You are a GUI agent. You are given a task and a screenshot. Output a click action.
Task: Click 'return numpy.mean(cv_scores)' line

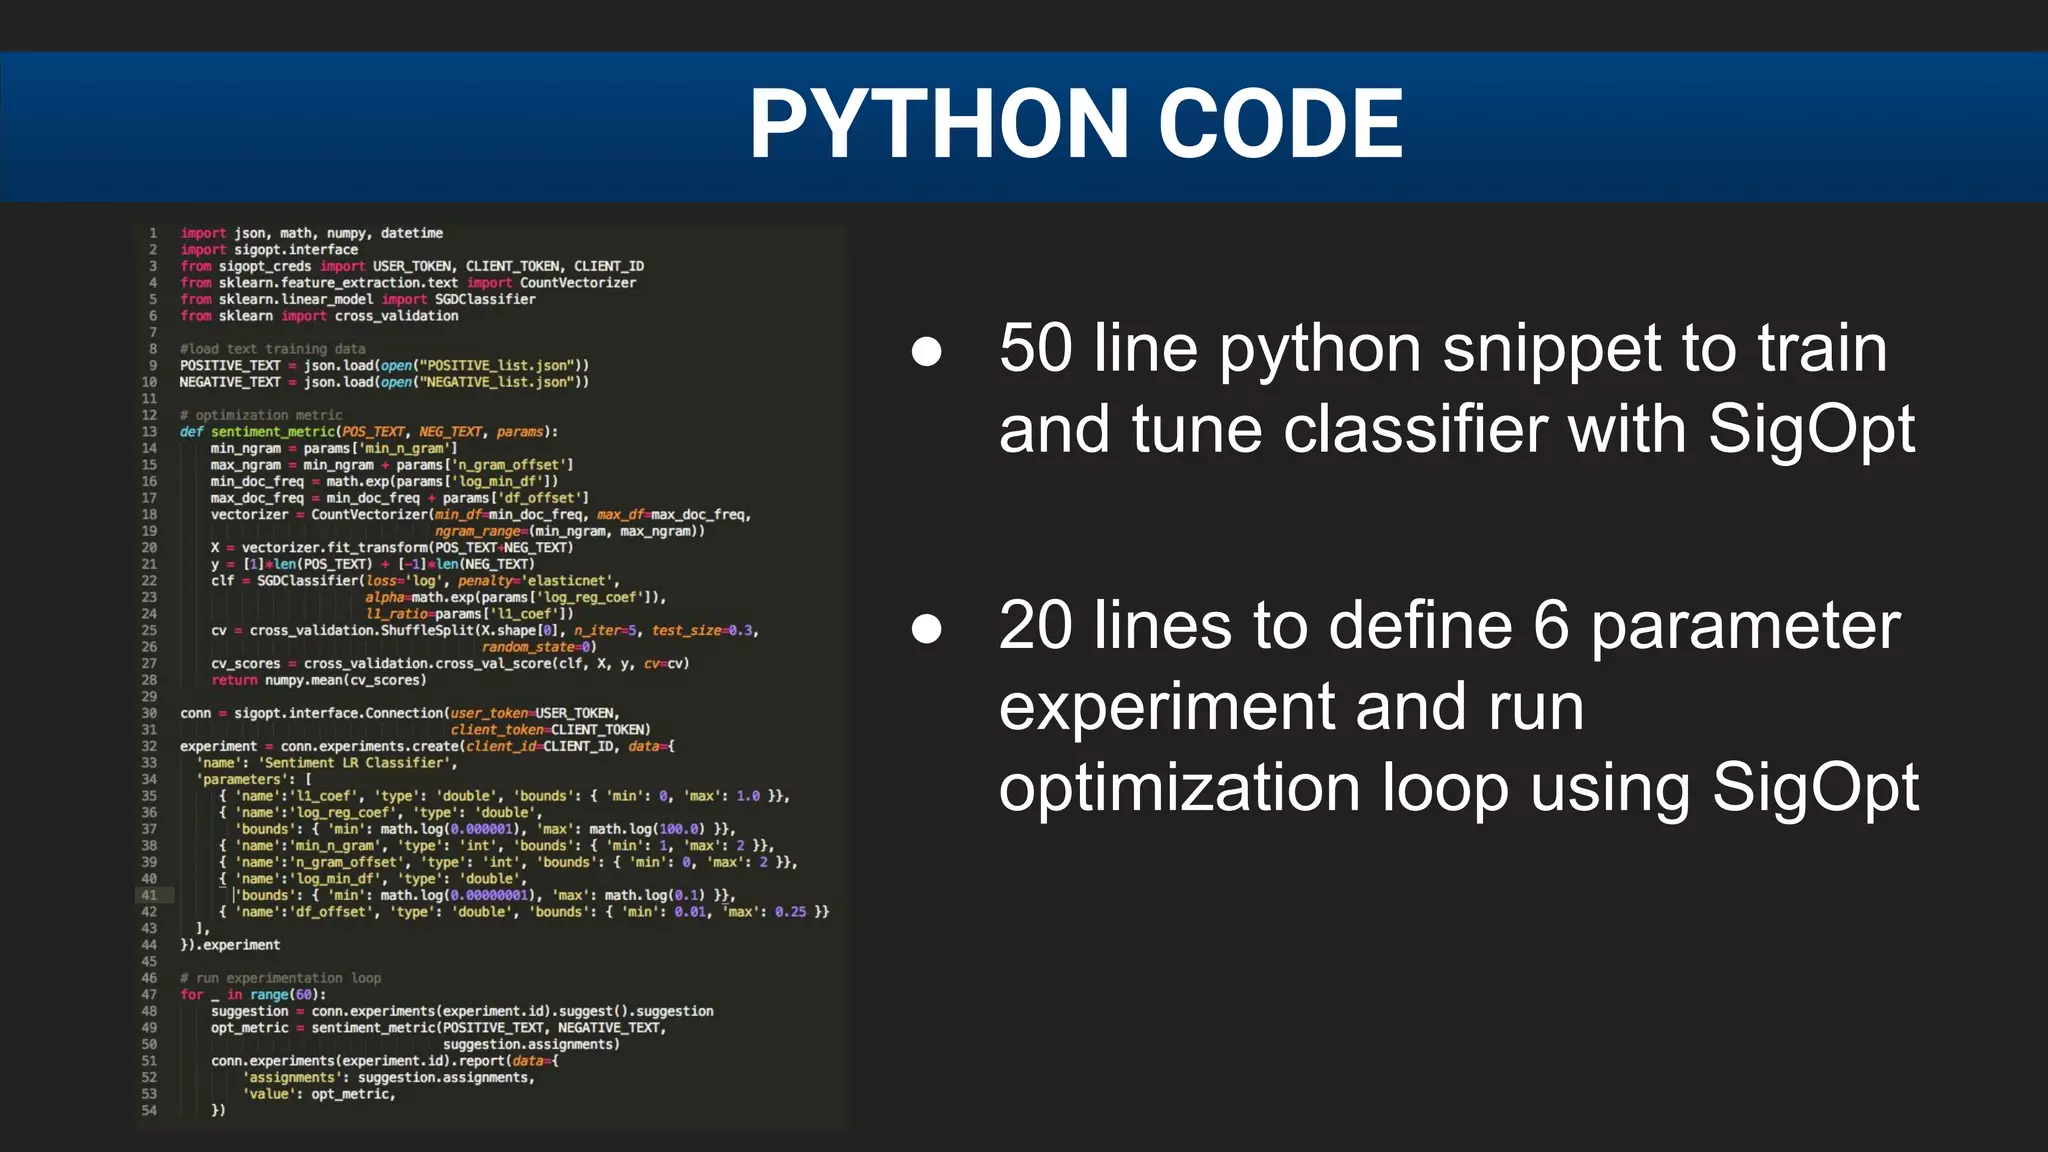click(x=319, y=680)
